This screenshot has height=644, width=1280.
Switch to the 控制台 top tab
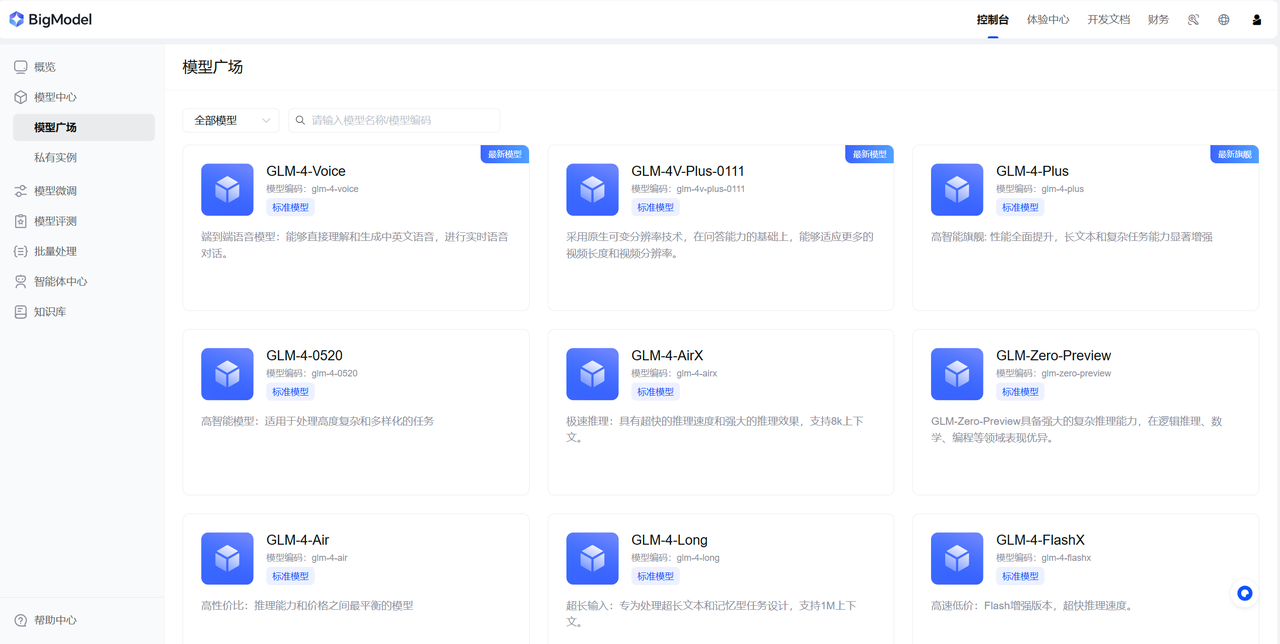pyautogui.click(x=993, y=20)
